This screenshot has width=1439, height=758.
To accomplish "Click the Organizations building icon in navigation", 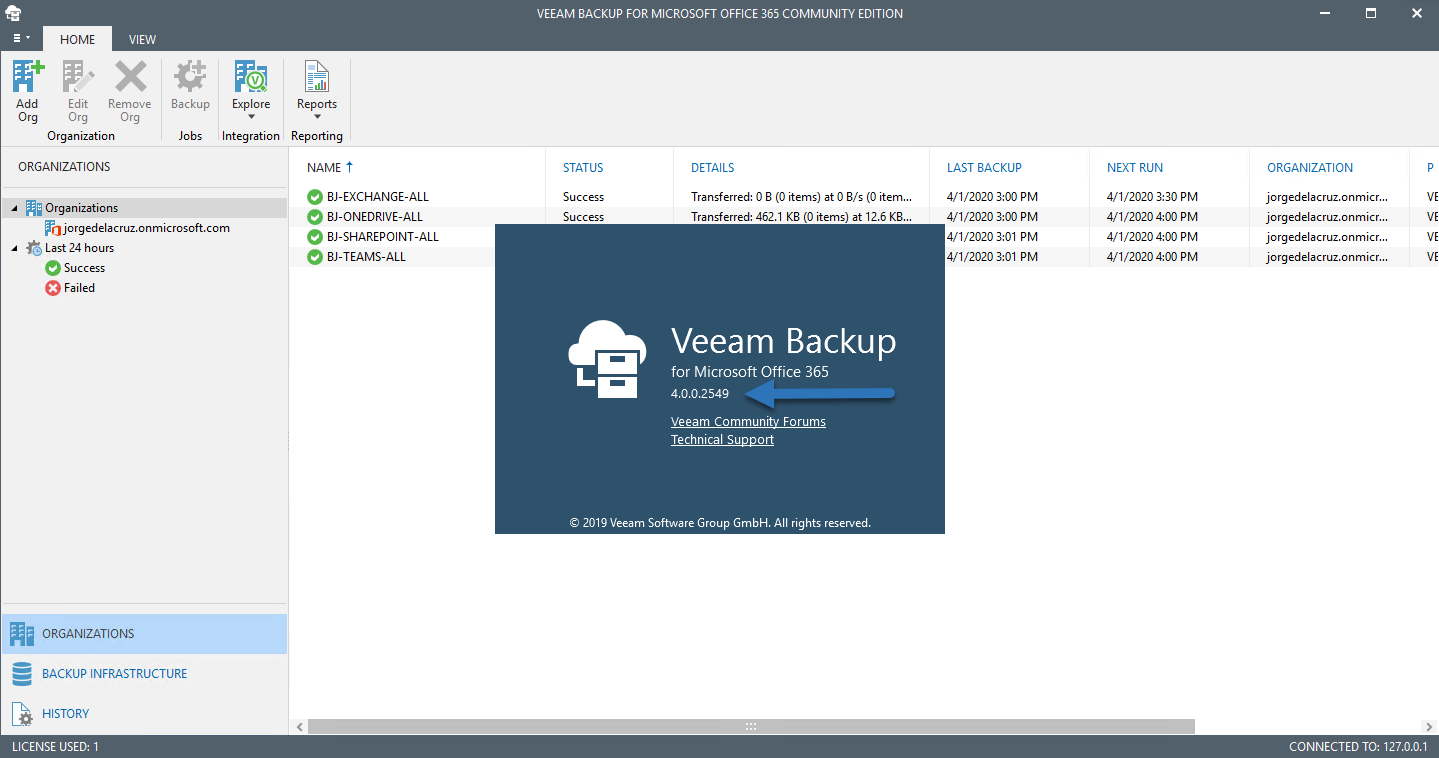I will coord(22,634).
